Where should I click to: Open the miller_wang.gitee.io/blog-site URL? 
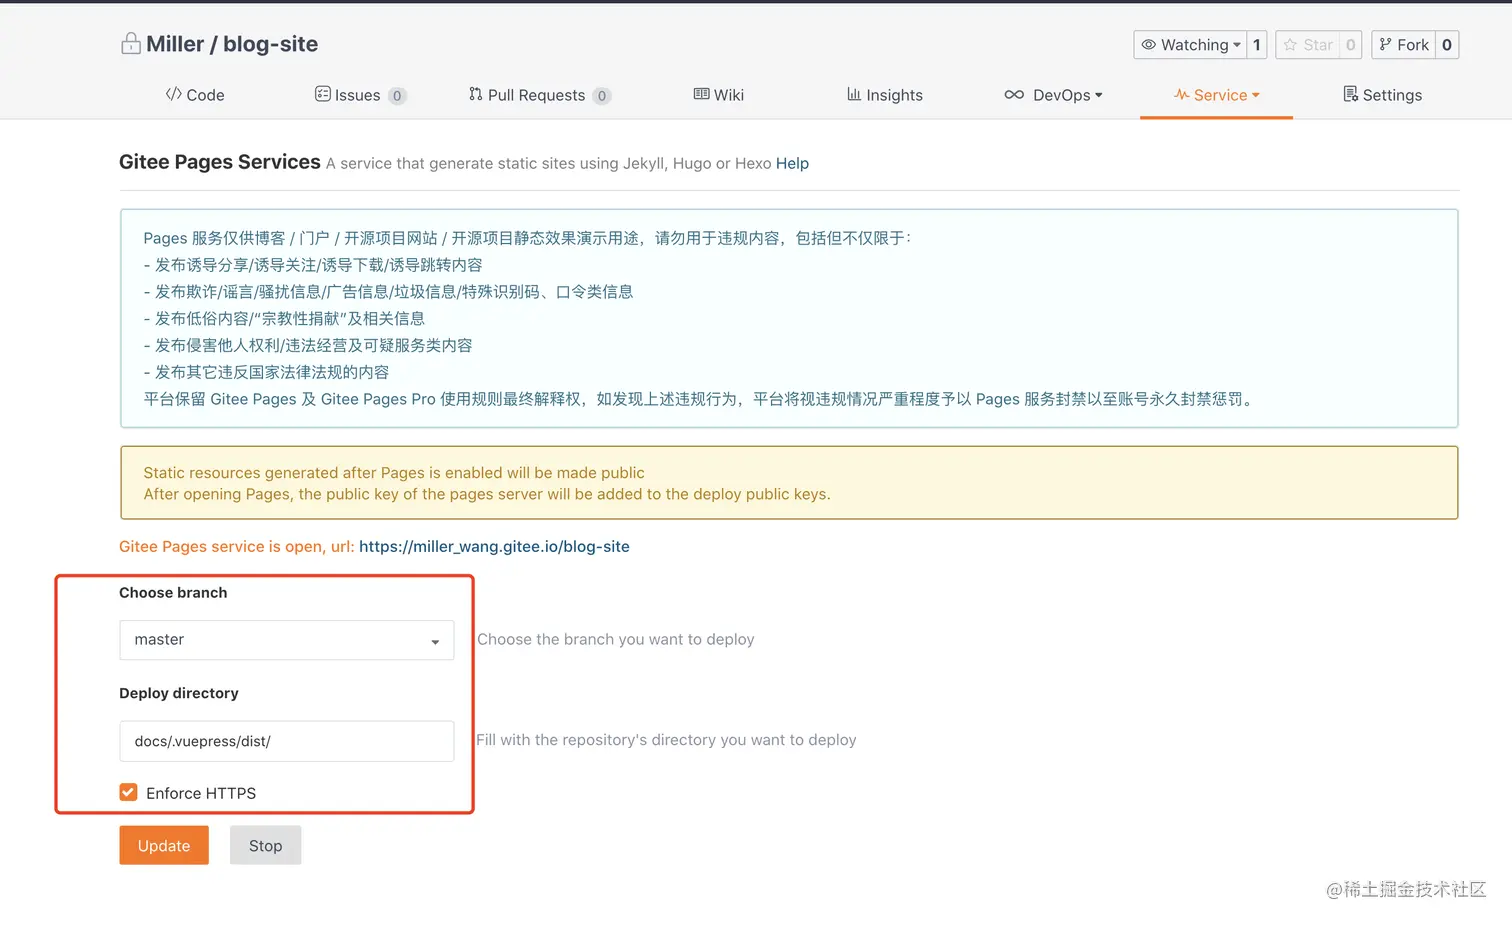coord(494,546)
